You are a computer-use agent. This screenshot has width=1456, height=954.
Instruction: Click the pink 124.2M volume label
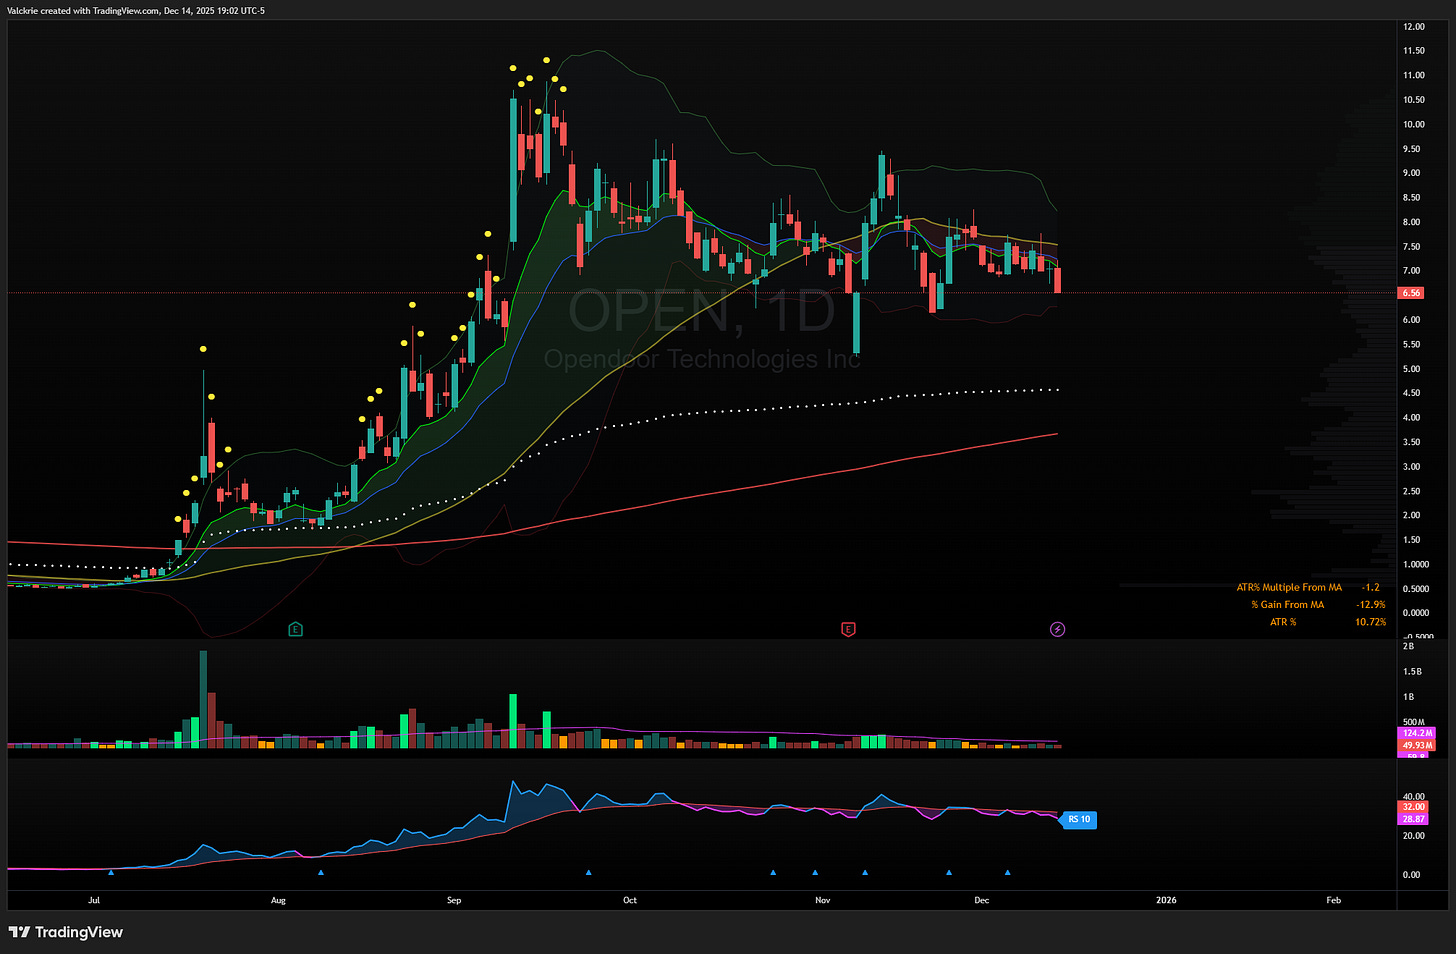(1417, 733)
